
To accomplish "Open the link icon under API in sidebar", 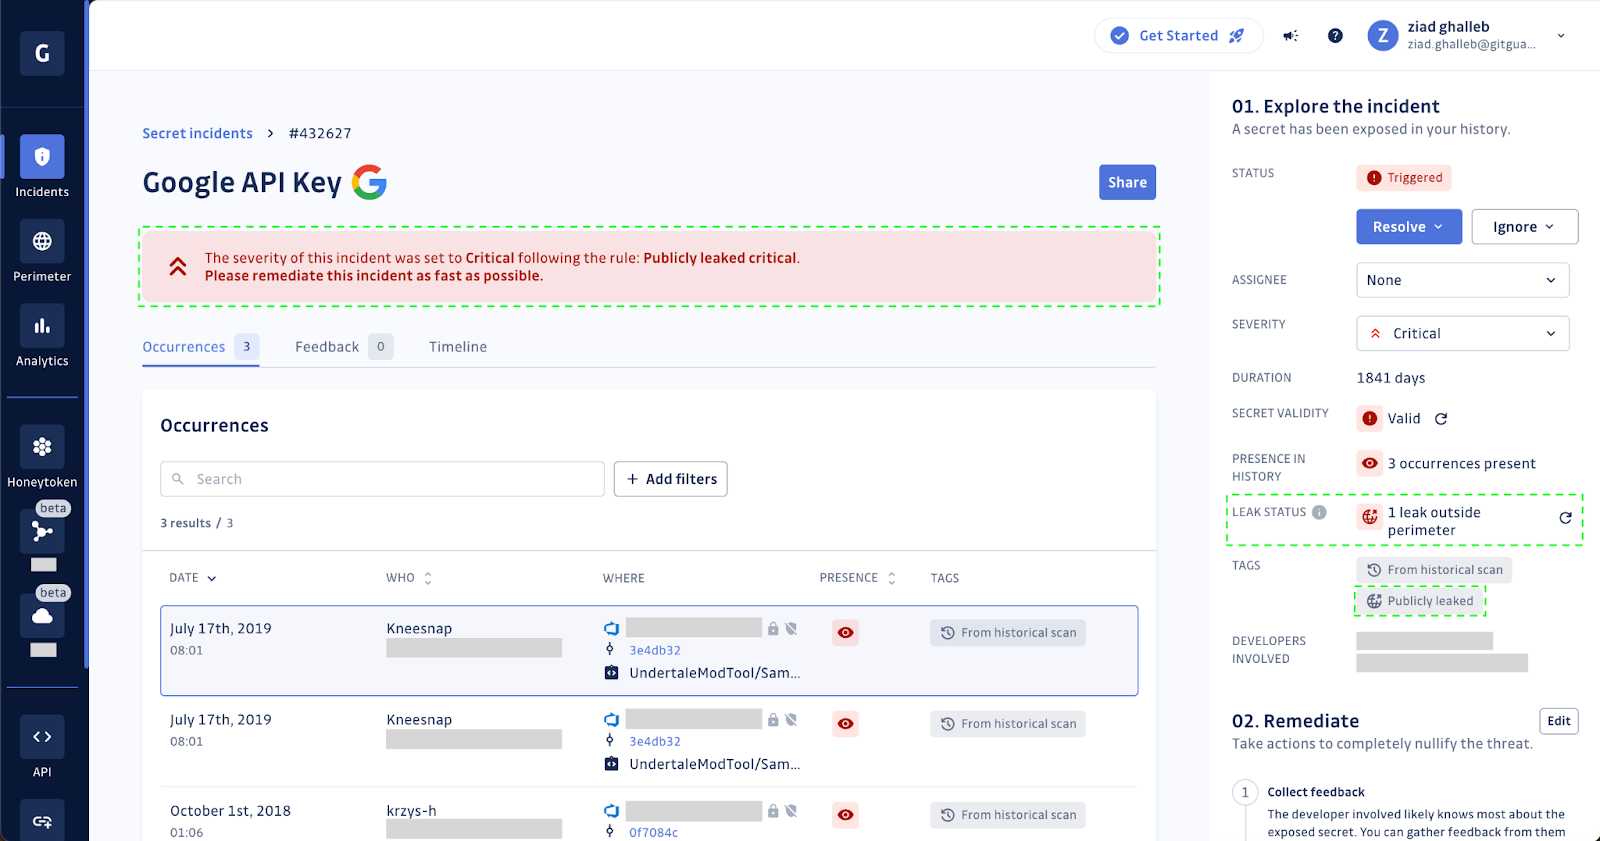I will point(42,821).
